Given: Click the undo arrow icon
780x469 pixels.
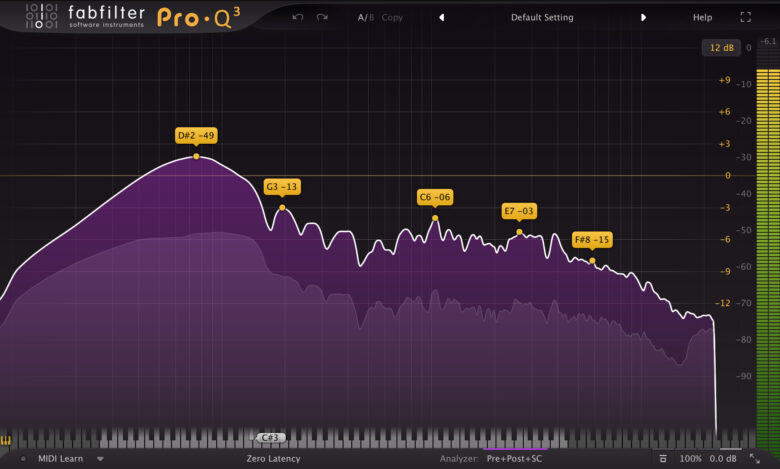Looking at the screenshot, I should [x=297, y=17].
